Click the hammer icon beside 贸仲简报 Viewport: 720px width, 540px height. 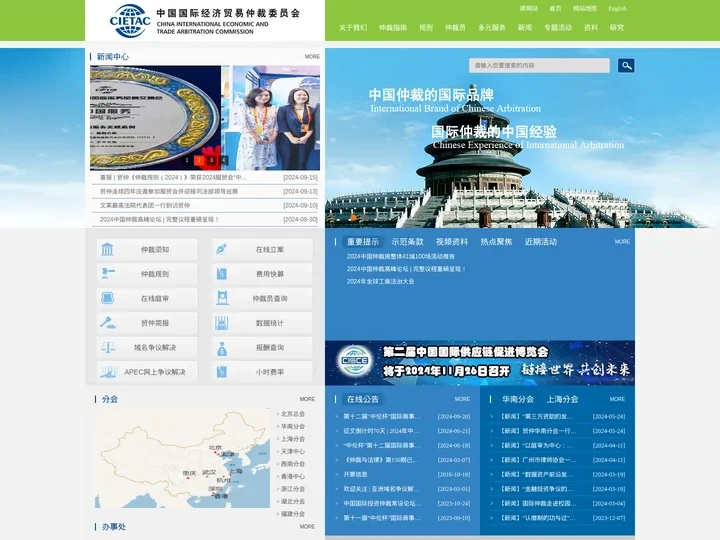pyautogui.click(x=107, y=323)
